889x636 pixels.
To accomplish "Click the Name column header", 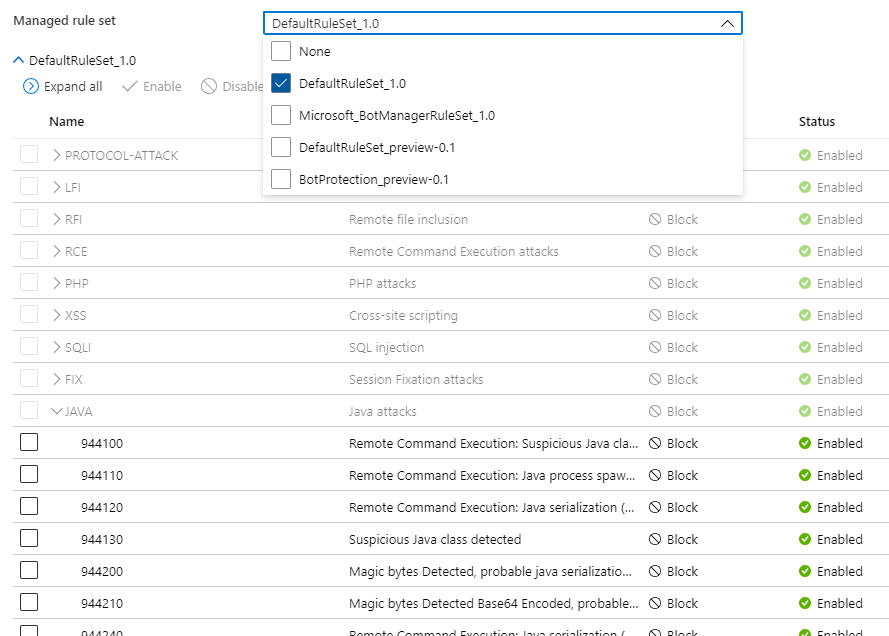I will (x=66, y=121).
